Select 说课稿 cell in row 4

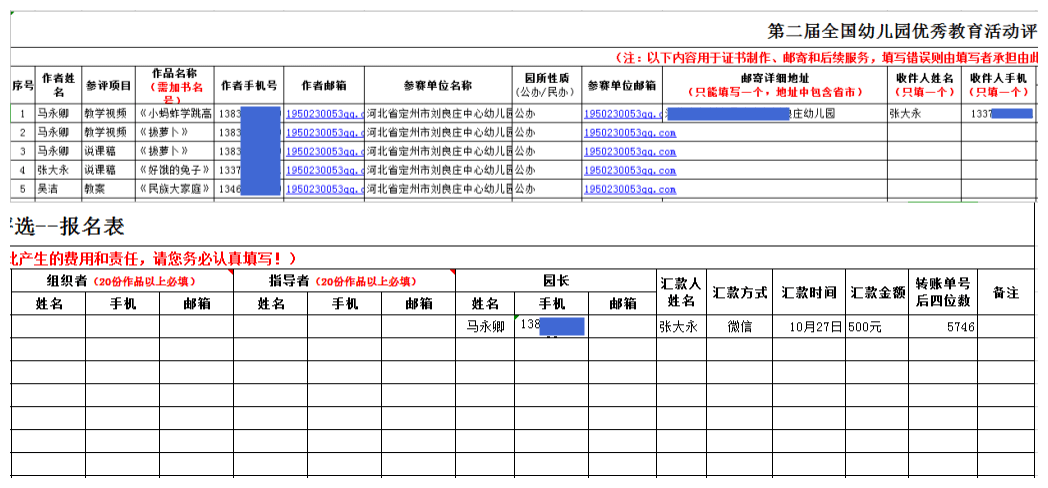click(x=108, y=170)
